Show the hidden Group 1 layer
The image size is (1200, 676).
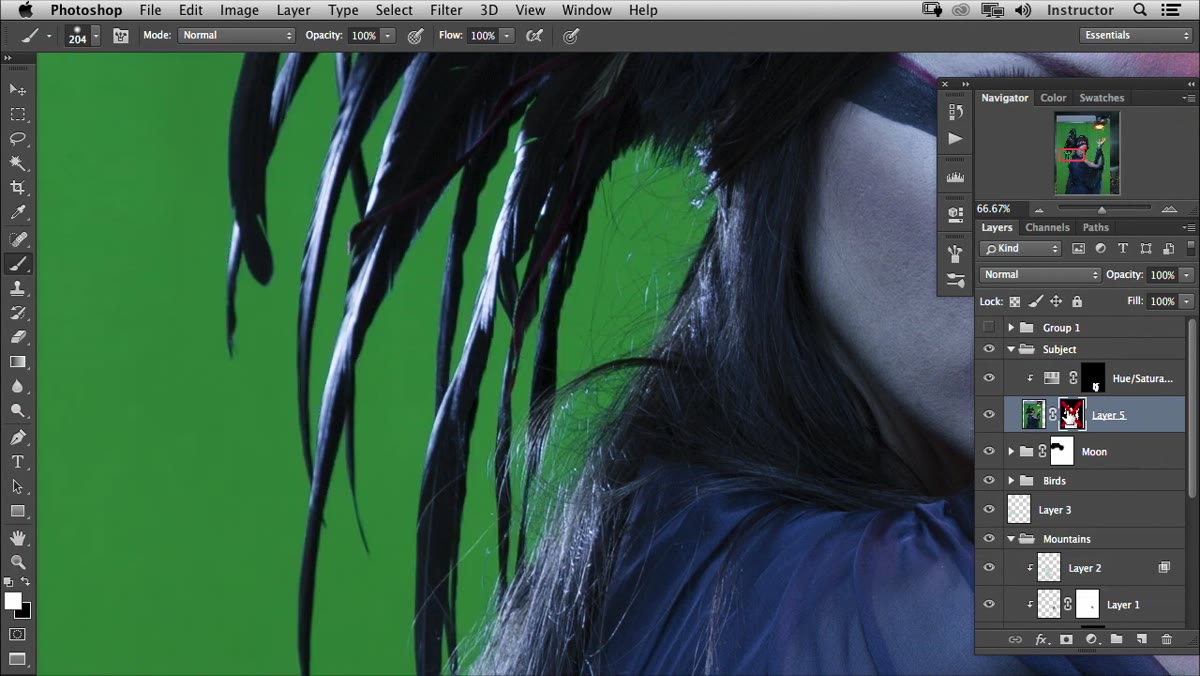click(x=989, y=327)
